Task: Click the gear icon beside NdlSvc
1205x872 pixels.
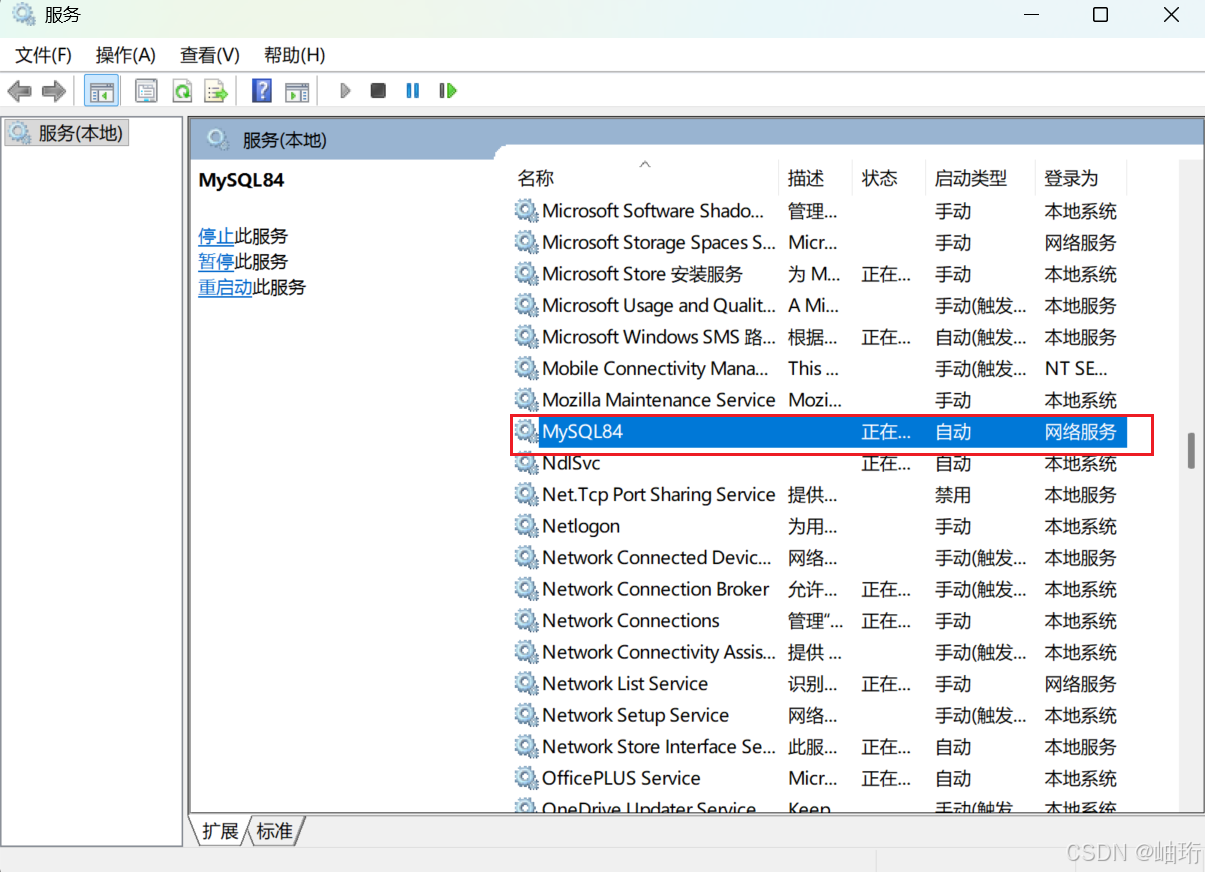Action: tap(526, 463)
